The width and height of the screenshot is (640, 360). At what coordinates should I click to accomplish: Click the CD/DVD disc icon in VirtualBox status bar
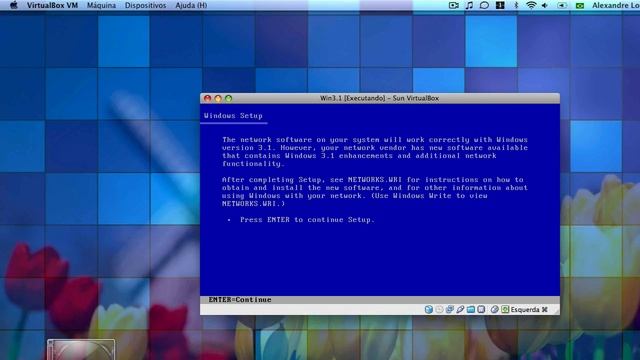(439, 309)
